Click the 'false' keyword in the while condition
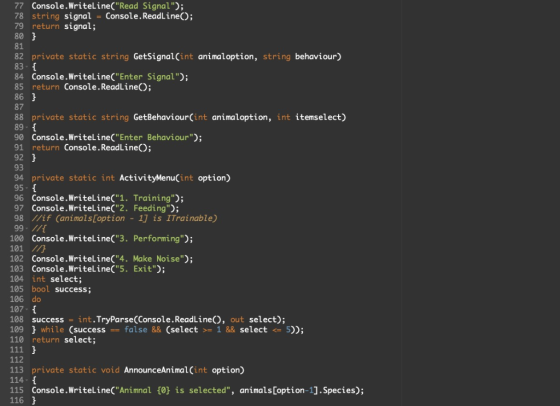Viewport: 560px width, 406px height. click(x=136, y=330)
